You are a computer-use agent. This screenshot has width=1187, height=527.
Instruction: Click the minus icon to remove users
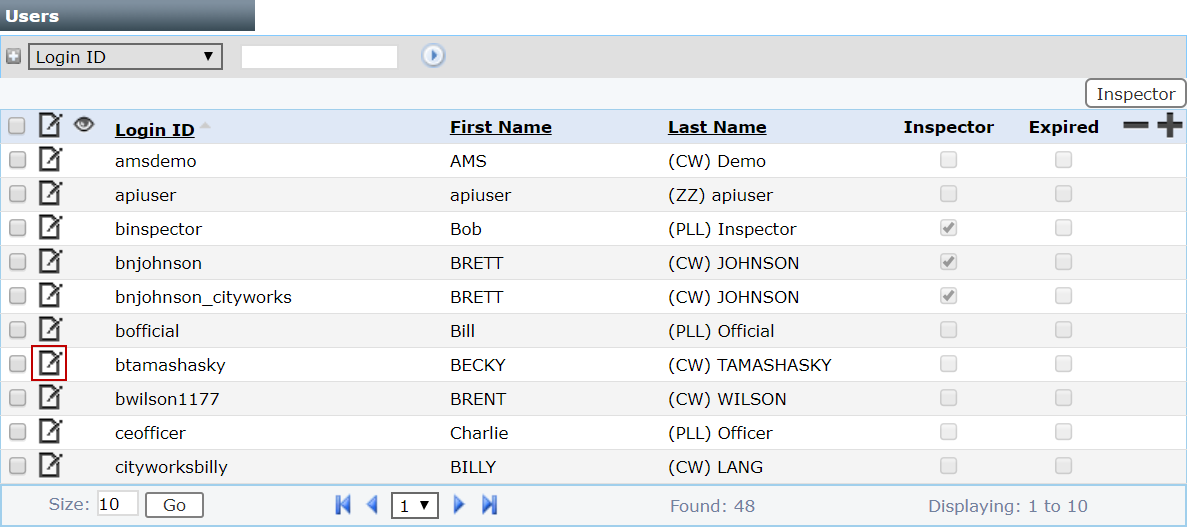[x=1136, y=126]
